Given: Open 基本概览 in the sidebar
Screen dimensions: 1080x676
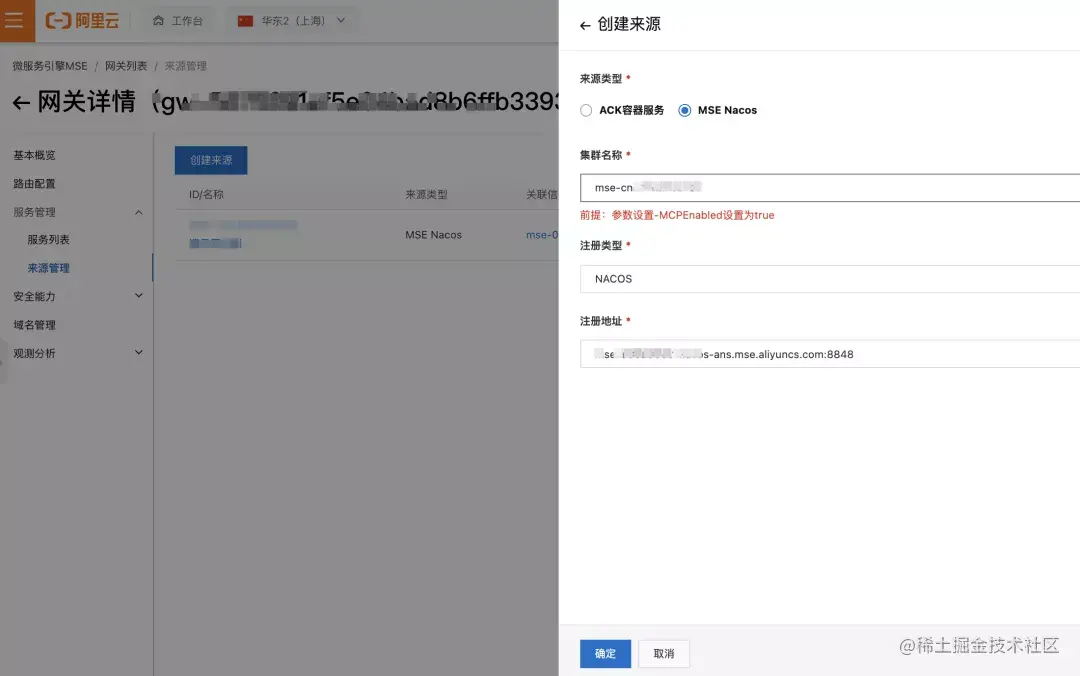Looking at the screenshot, I should point(34,155).
